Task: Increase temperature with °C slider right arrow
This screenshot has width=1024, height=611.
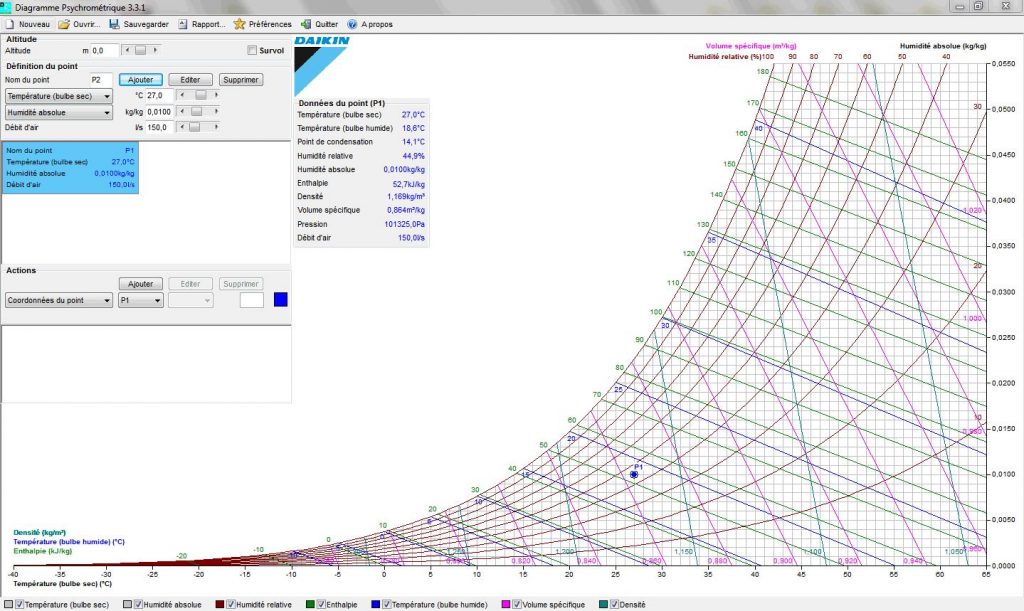Action: click(x=216, y=95)
